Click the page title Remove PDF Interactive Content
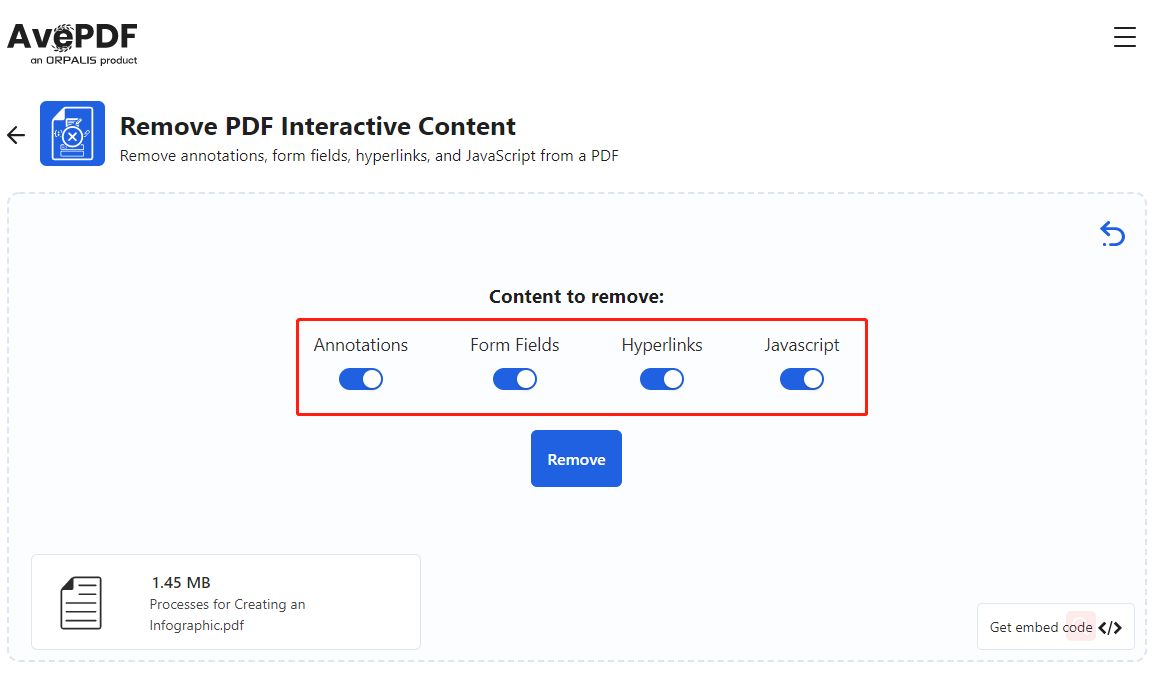The width and height of the screenshot is (1158, 682). pos(317,126)
